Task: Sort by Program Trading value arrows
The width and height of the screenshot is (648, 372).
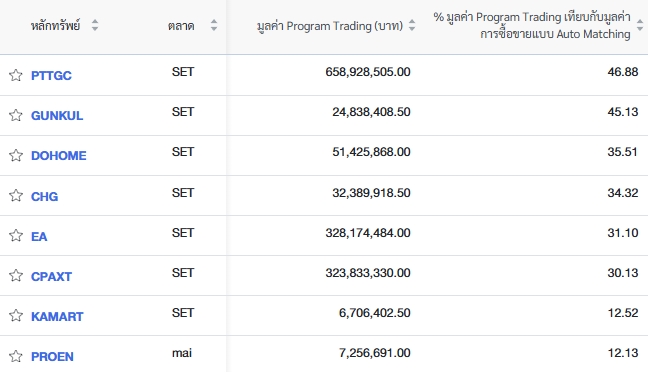Action: (412, 25)
